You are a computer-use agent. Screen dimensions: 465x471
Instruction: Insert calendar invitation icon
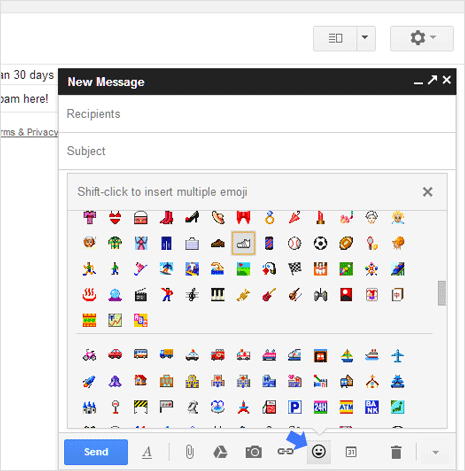(x=351, y=452)
